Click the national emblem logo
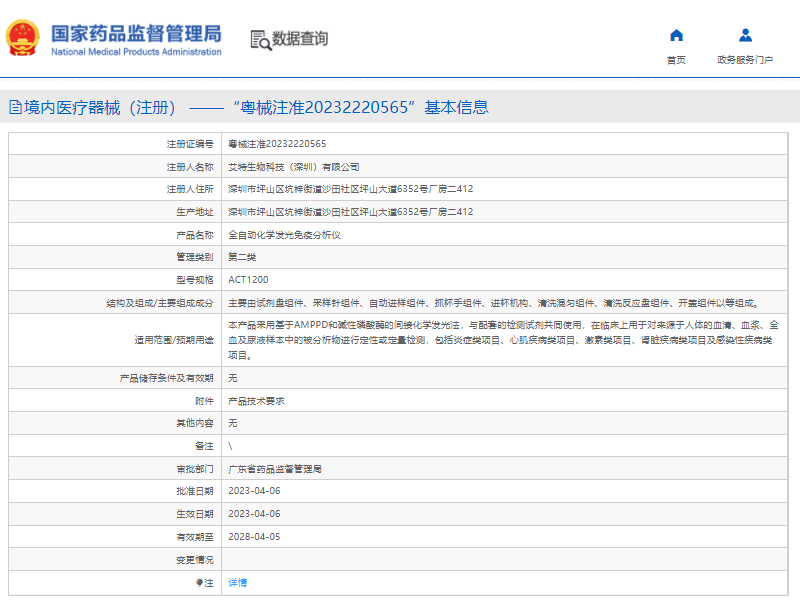The image size is (800, 602). (22, 38)
